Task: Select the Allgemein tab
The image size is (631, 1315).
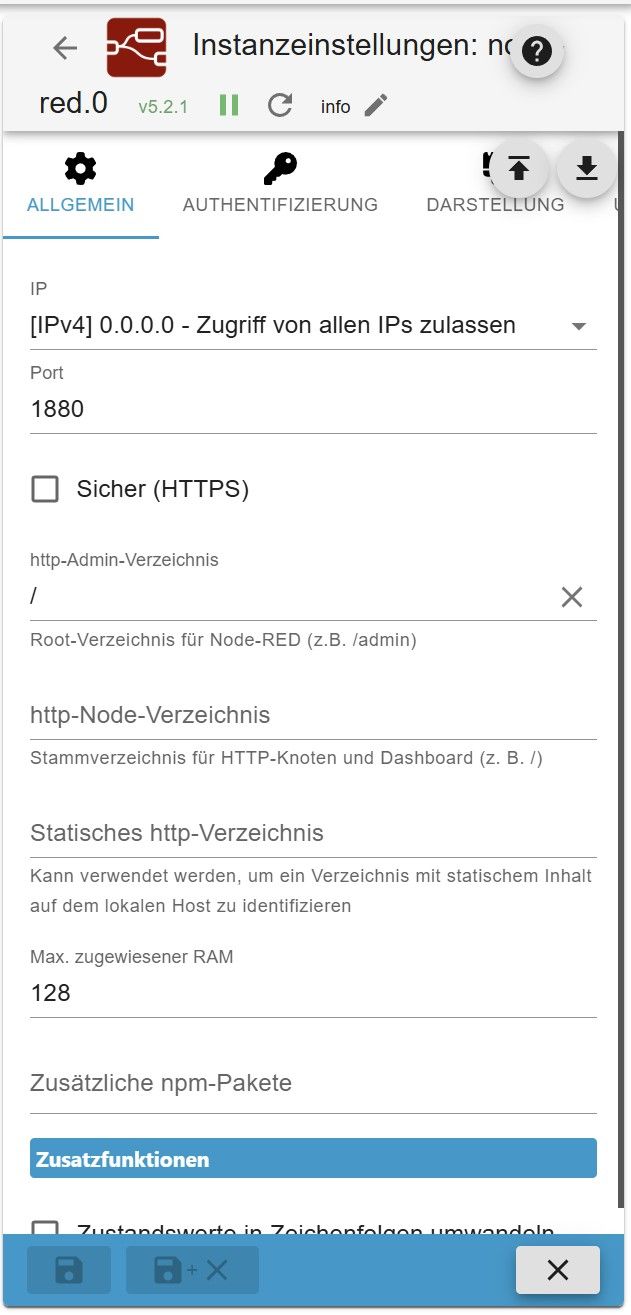Action: pyautogui.click(x=80, y=186)
